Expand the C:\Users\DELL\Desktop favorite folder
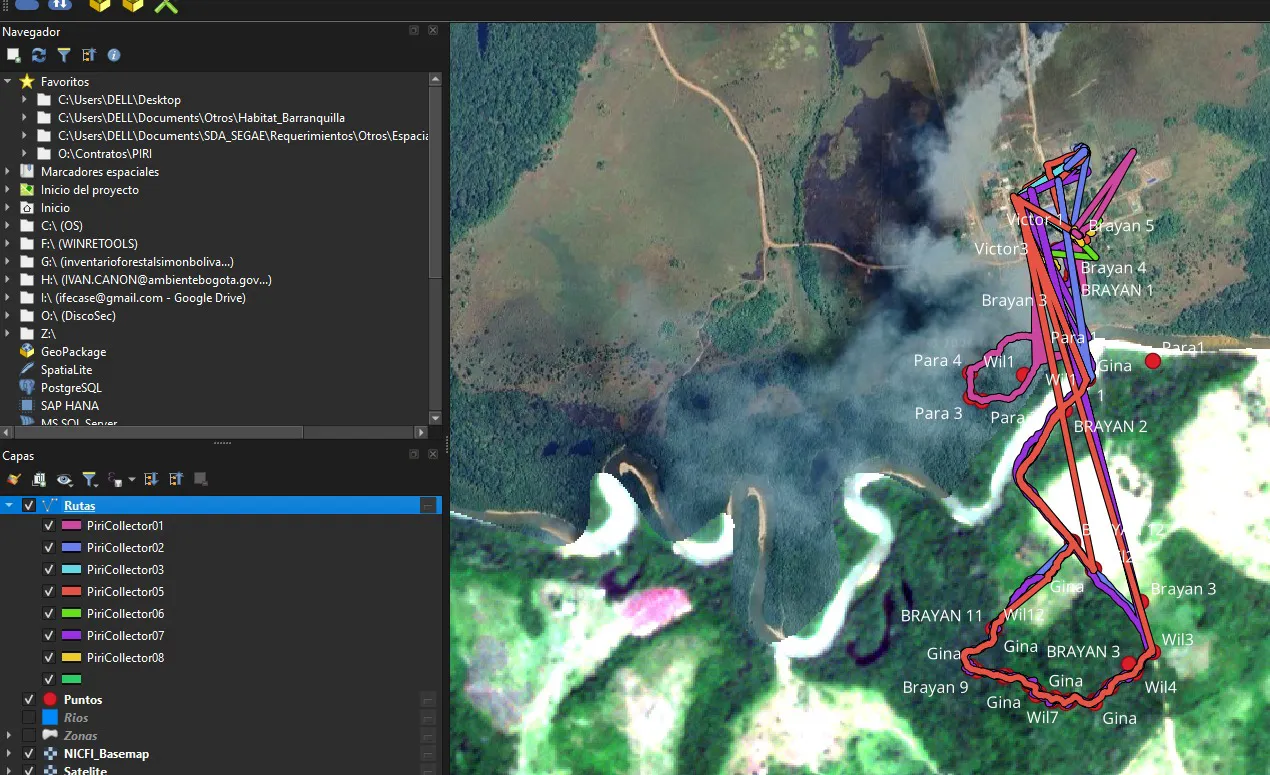The height and width of the screenshot is (775, 1270). tap(25, 100)
